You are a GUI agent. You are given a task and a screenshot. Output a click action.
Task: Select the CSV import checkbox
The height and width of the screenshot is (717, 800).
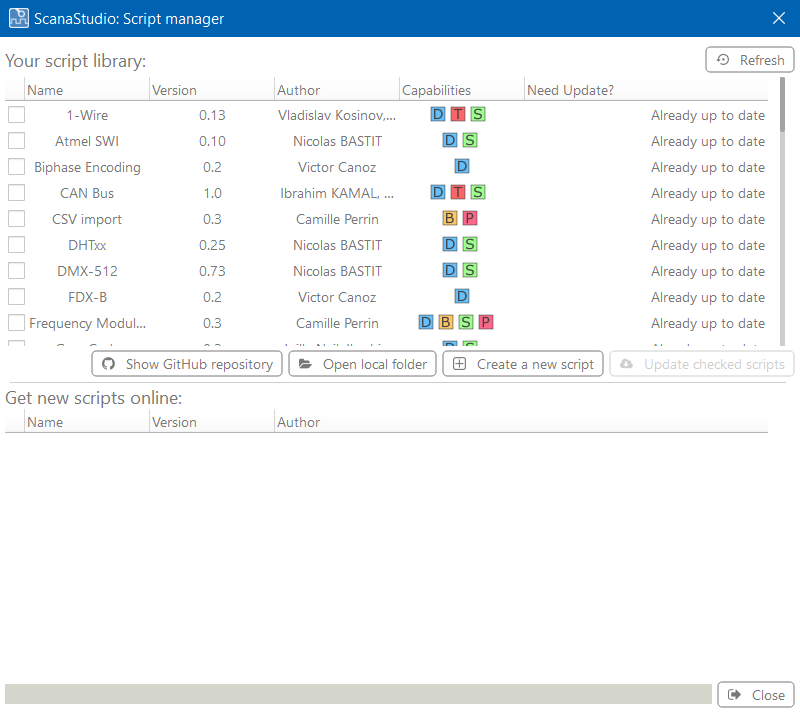pyautogui.click(x=16, y=218)
